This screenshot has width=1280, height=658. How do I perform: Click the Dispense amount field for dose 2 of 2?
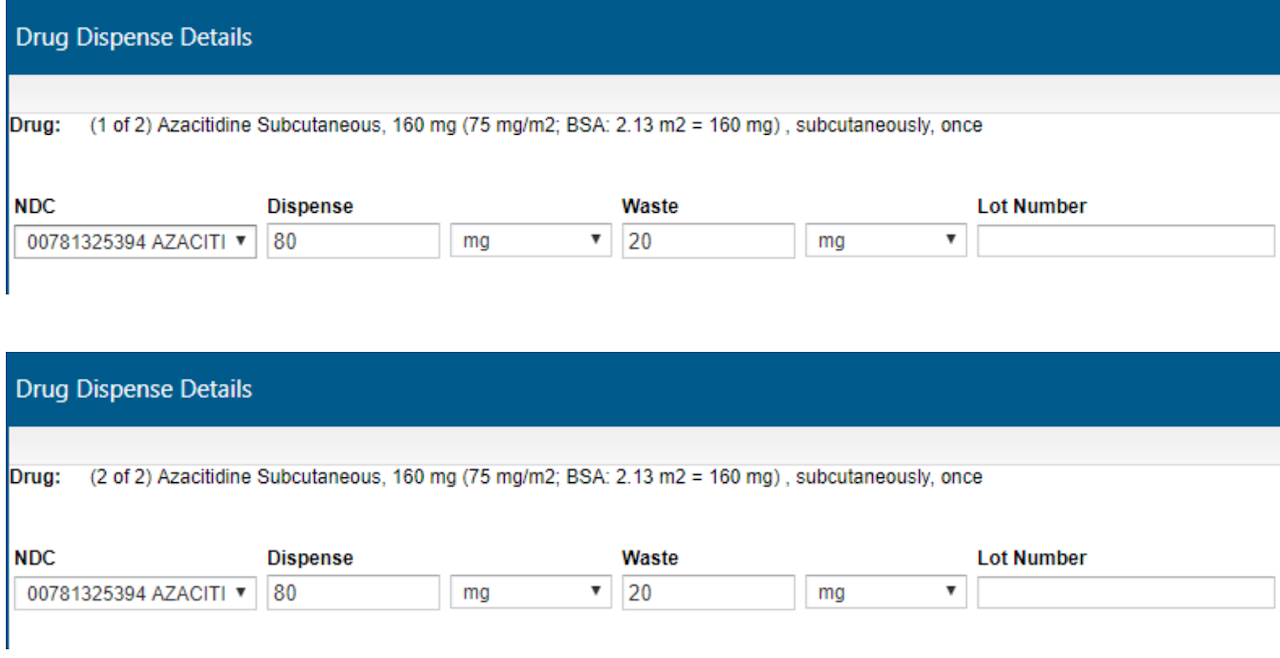tap(353, 593)
